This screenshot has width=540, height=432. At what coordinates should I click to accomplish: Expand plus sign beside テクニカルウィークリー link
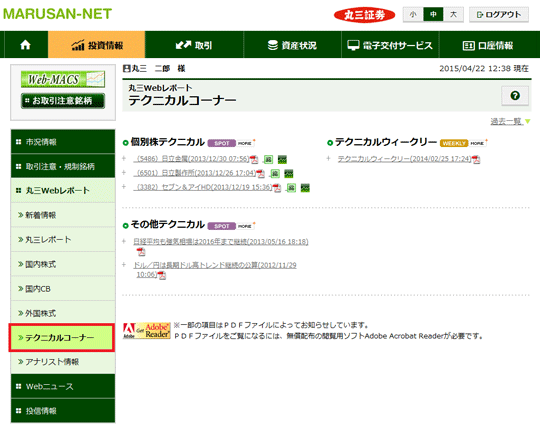pyautogui.click(x=328, y=158)
